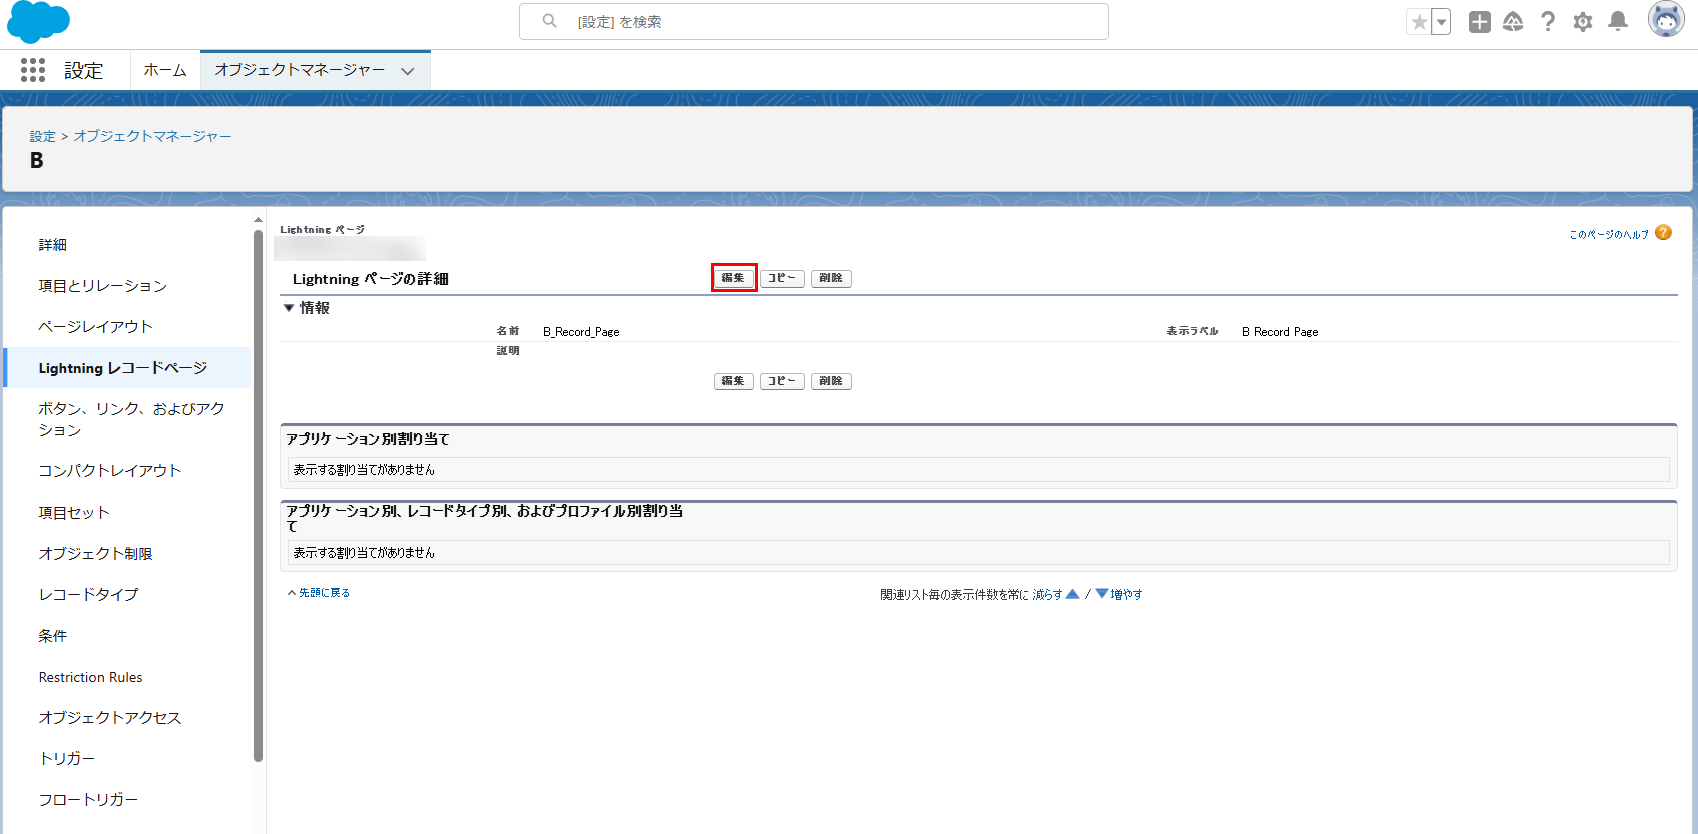Click the favorites star icon
The height and width of the screenshot is (834, 1698).
point(1418,22)
